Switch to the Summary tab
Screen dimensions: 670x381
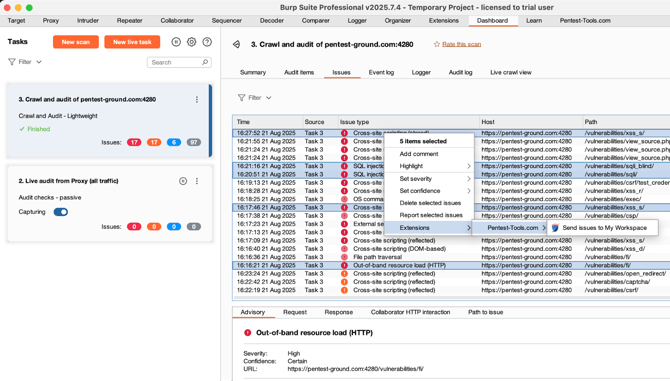[253, 73]
